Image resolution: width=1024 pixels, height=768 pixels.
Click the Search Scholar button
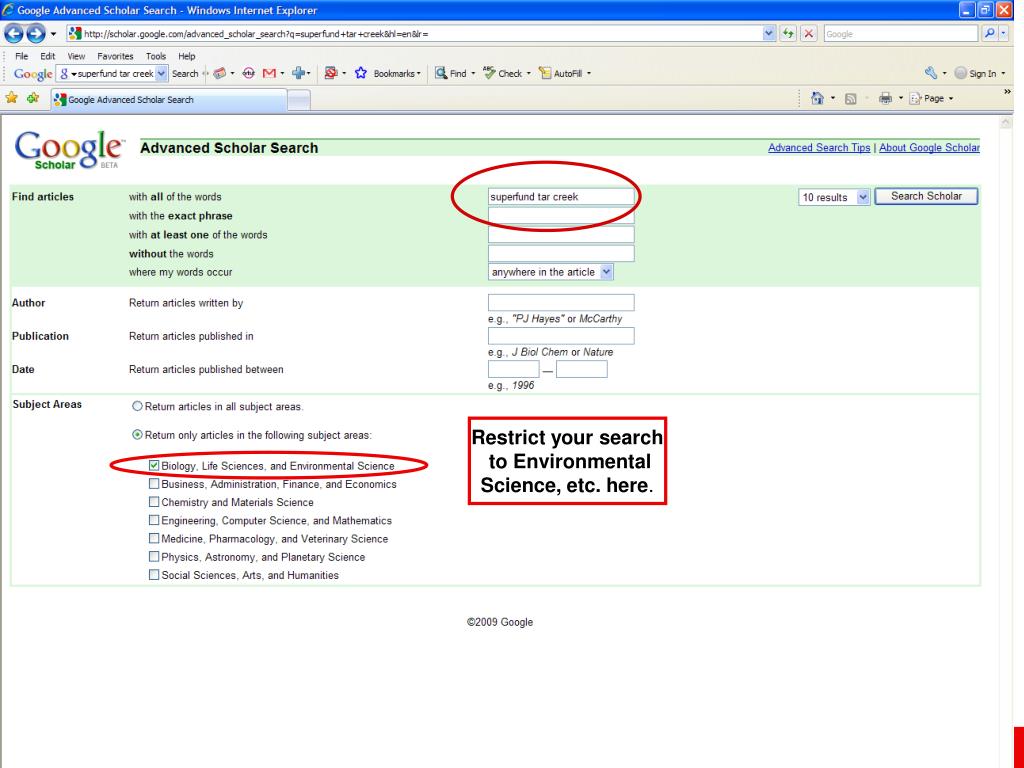(926, 196)
